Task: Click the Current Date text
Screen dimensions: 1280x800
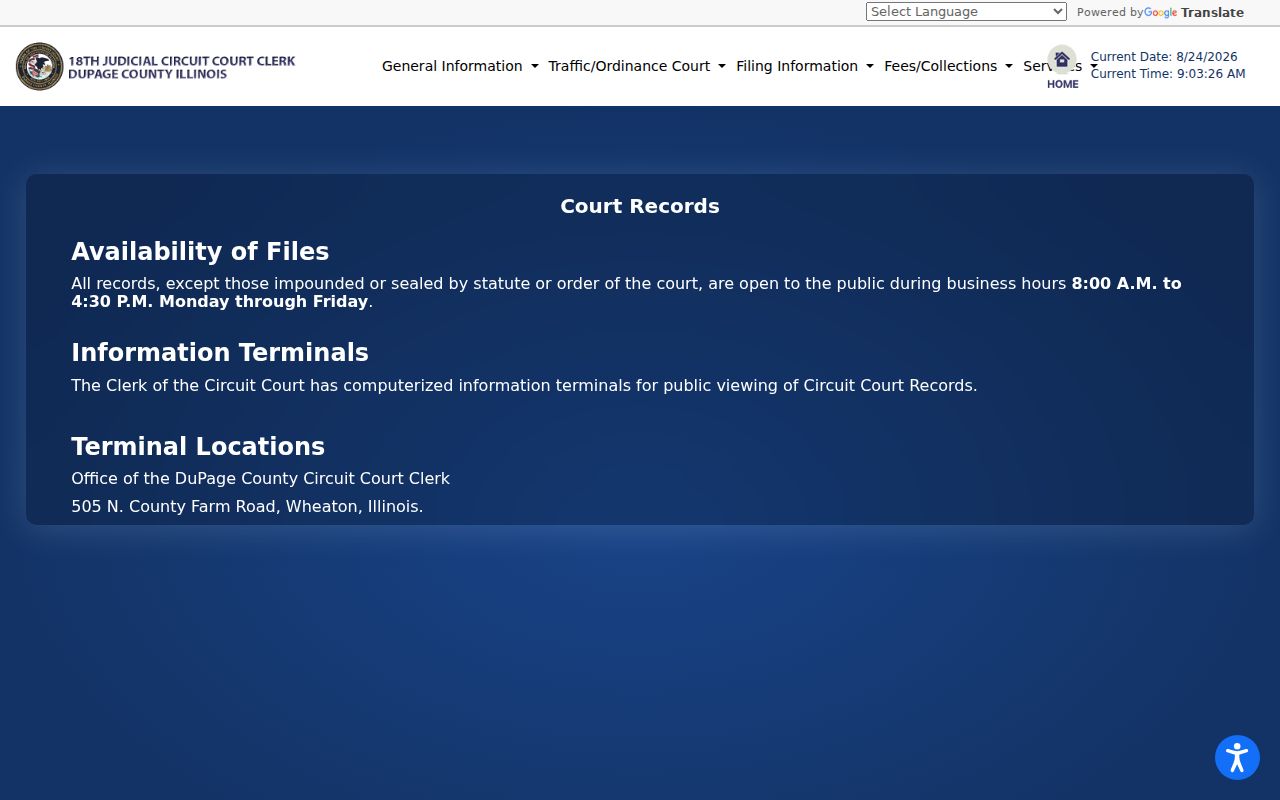Action: pyautogui.click(x=1164, y=57)
